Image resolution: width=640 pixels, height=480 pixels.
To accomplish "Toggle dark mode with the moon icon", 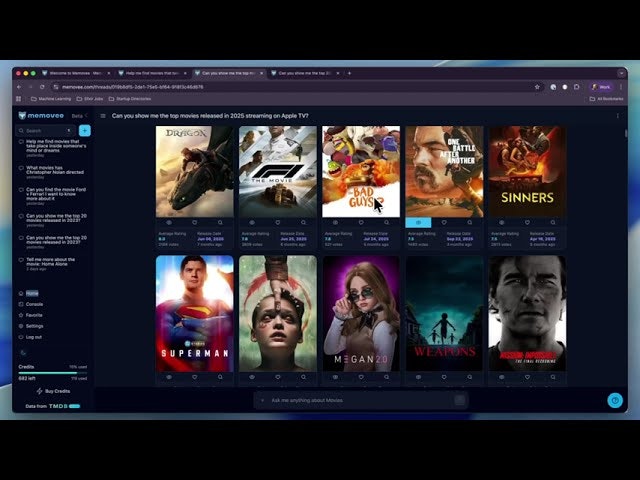I will [23, 353].
